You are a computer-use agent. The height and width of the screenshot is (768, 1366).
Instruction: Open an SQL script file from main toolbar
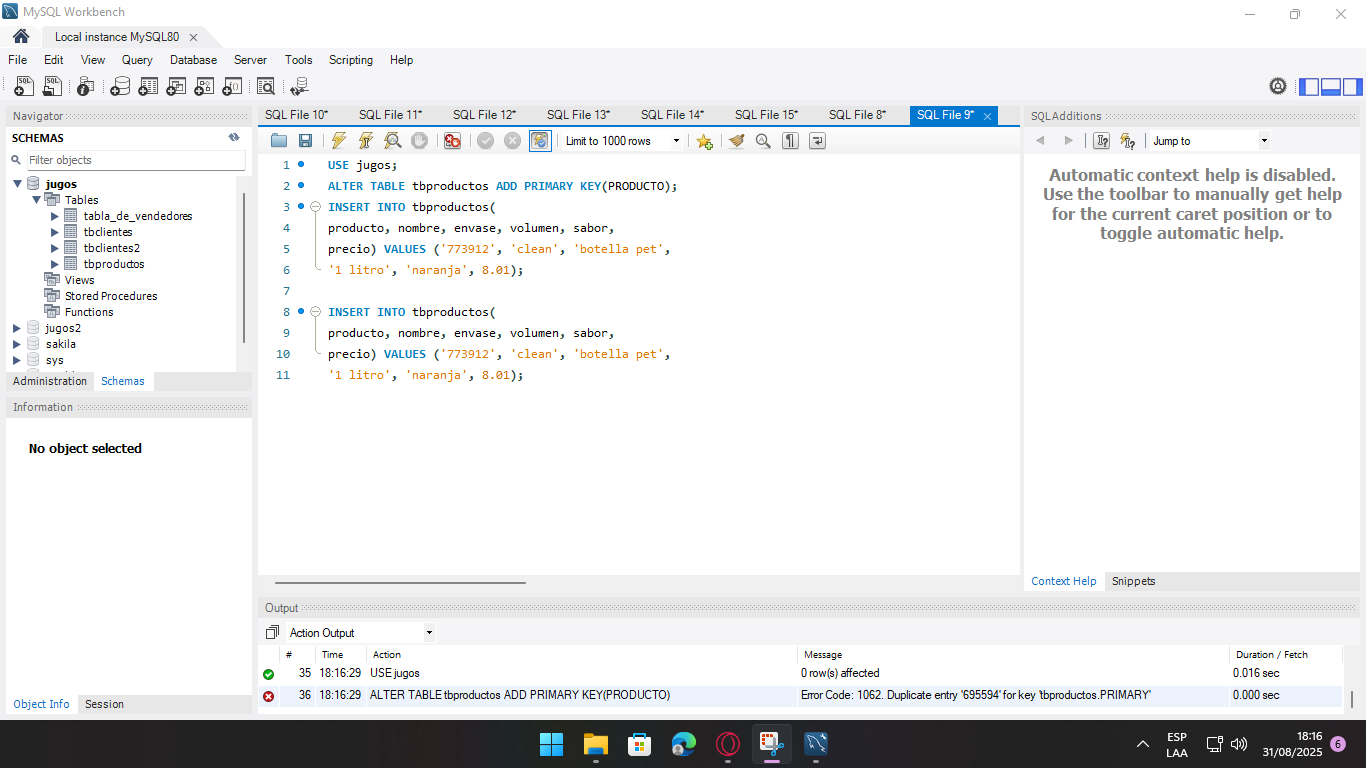53,86
